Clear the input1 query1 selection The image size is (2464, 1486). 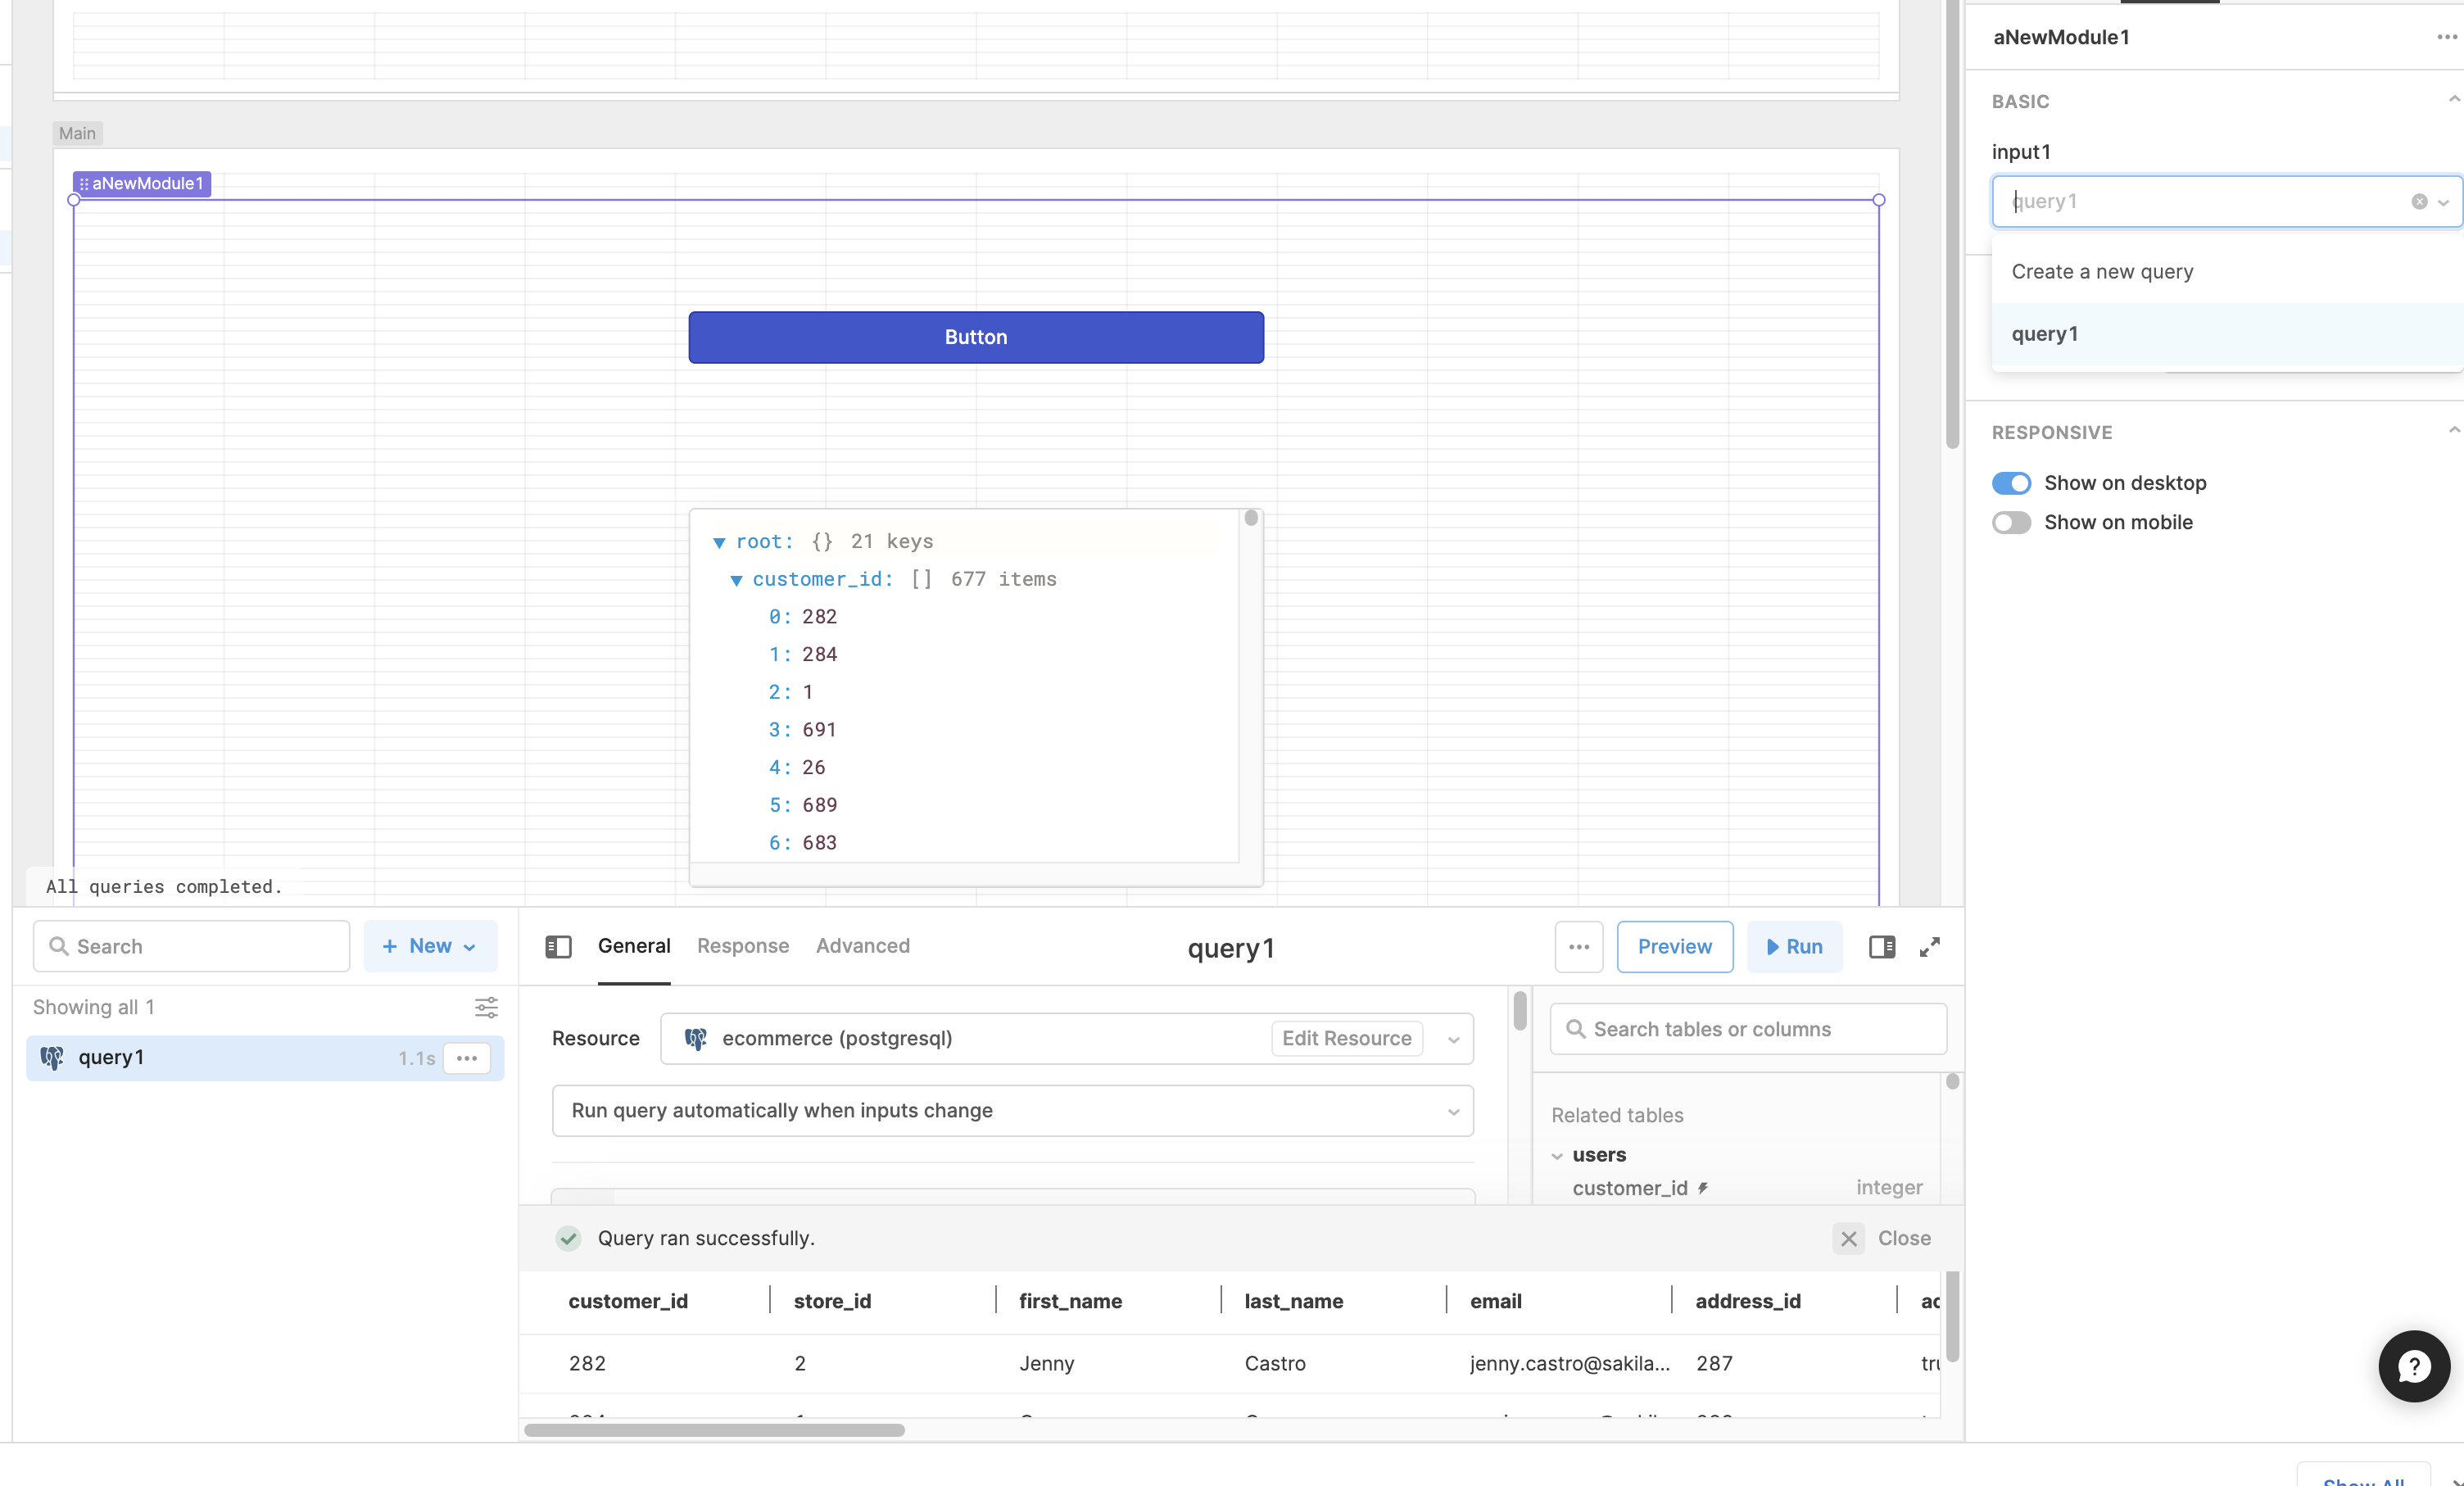(x=2419, y=202)
